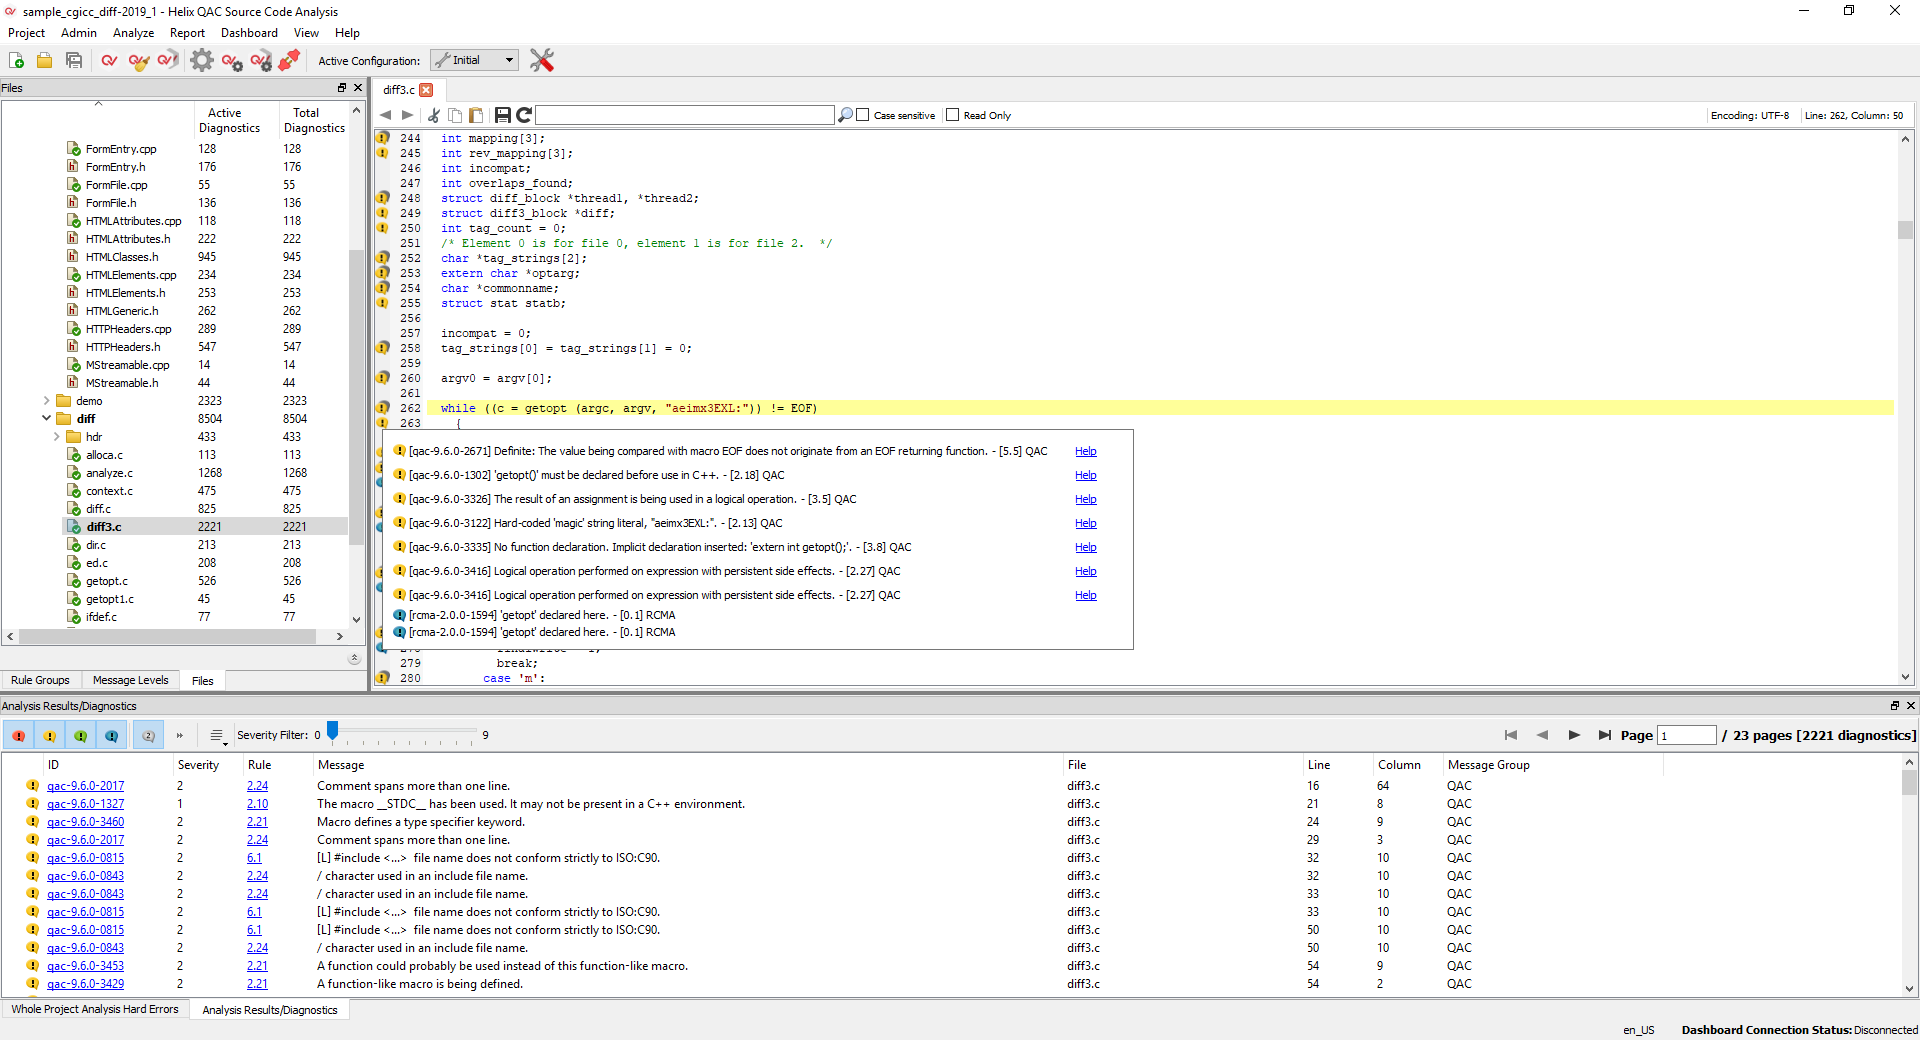
Task: Open the qac-9.6.0-1327 diagnostic ID link
Action: pos(85,804)
